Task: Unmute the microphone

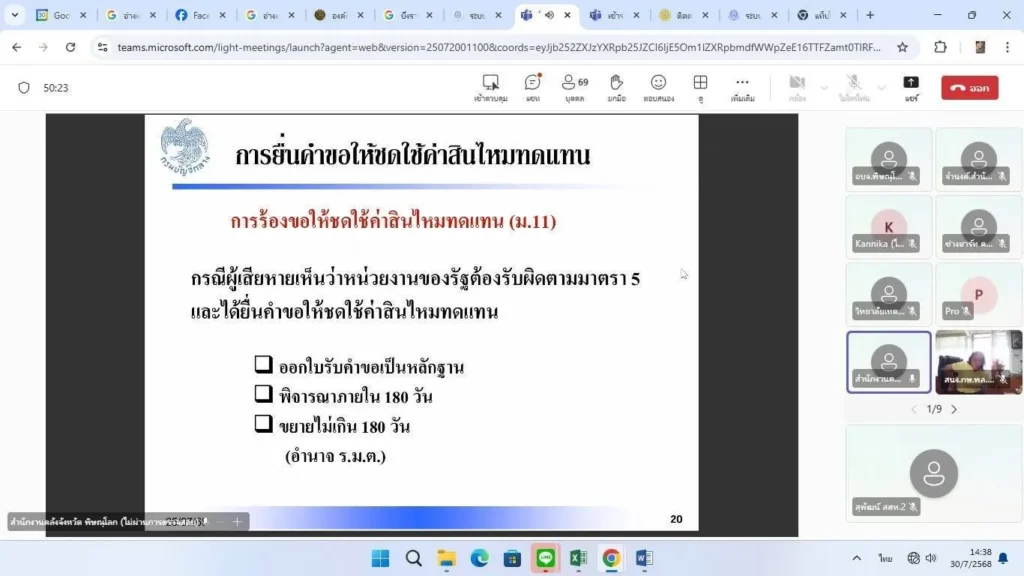Action: pyautogui.click(x=854, y=88)
